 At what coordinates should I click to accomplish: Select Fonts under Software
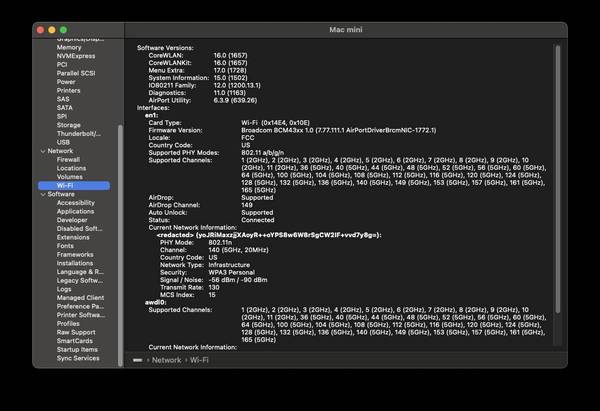point(65,246)
